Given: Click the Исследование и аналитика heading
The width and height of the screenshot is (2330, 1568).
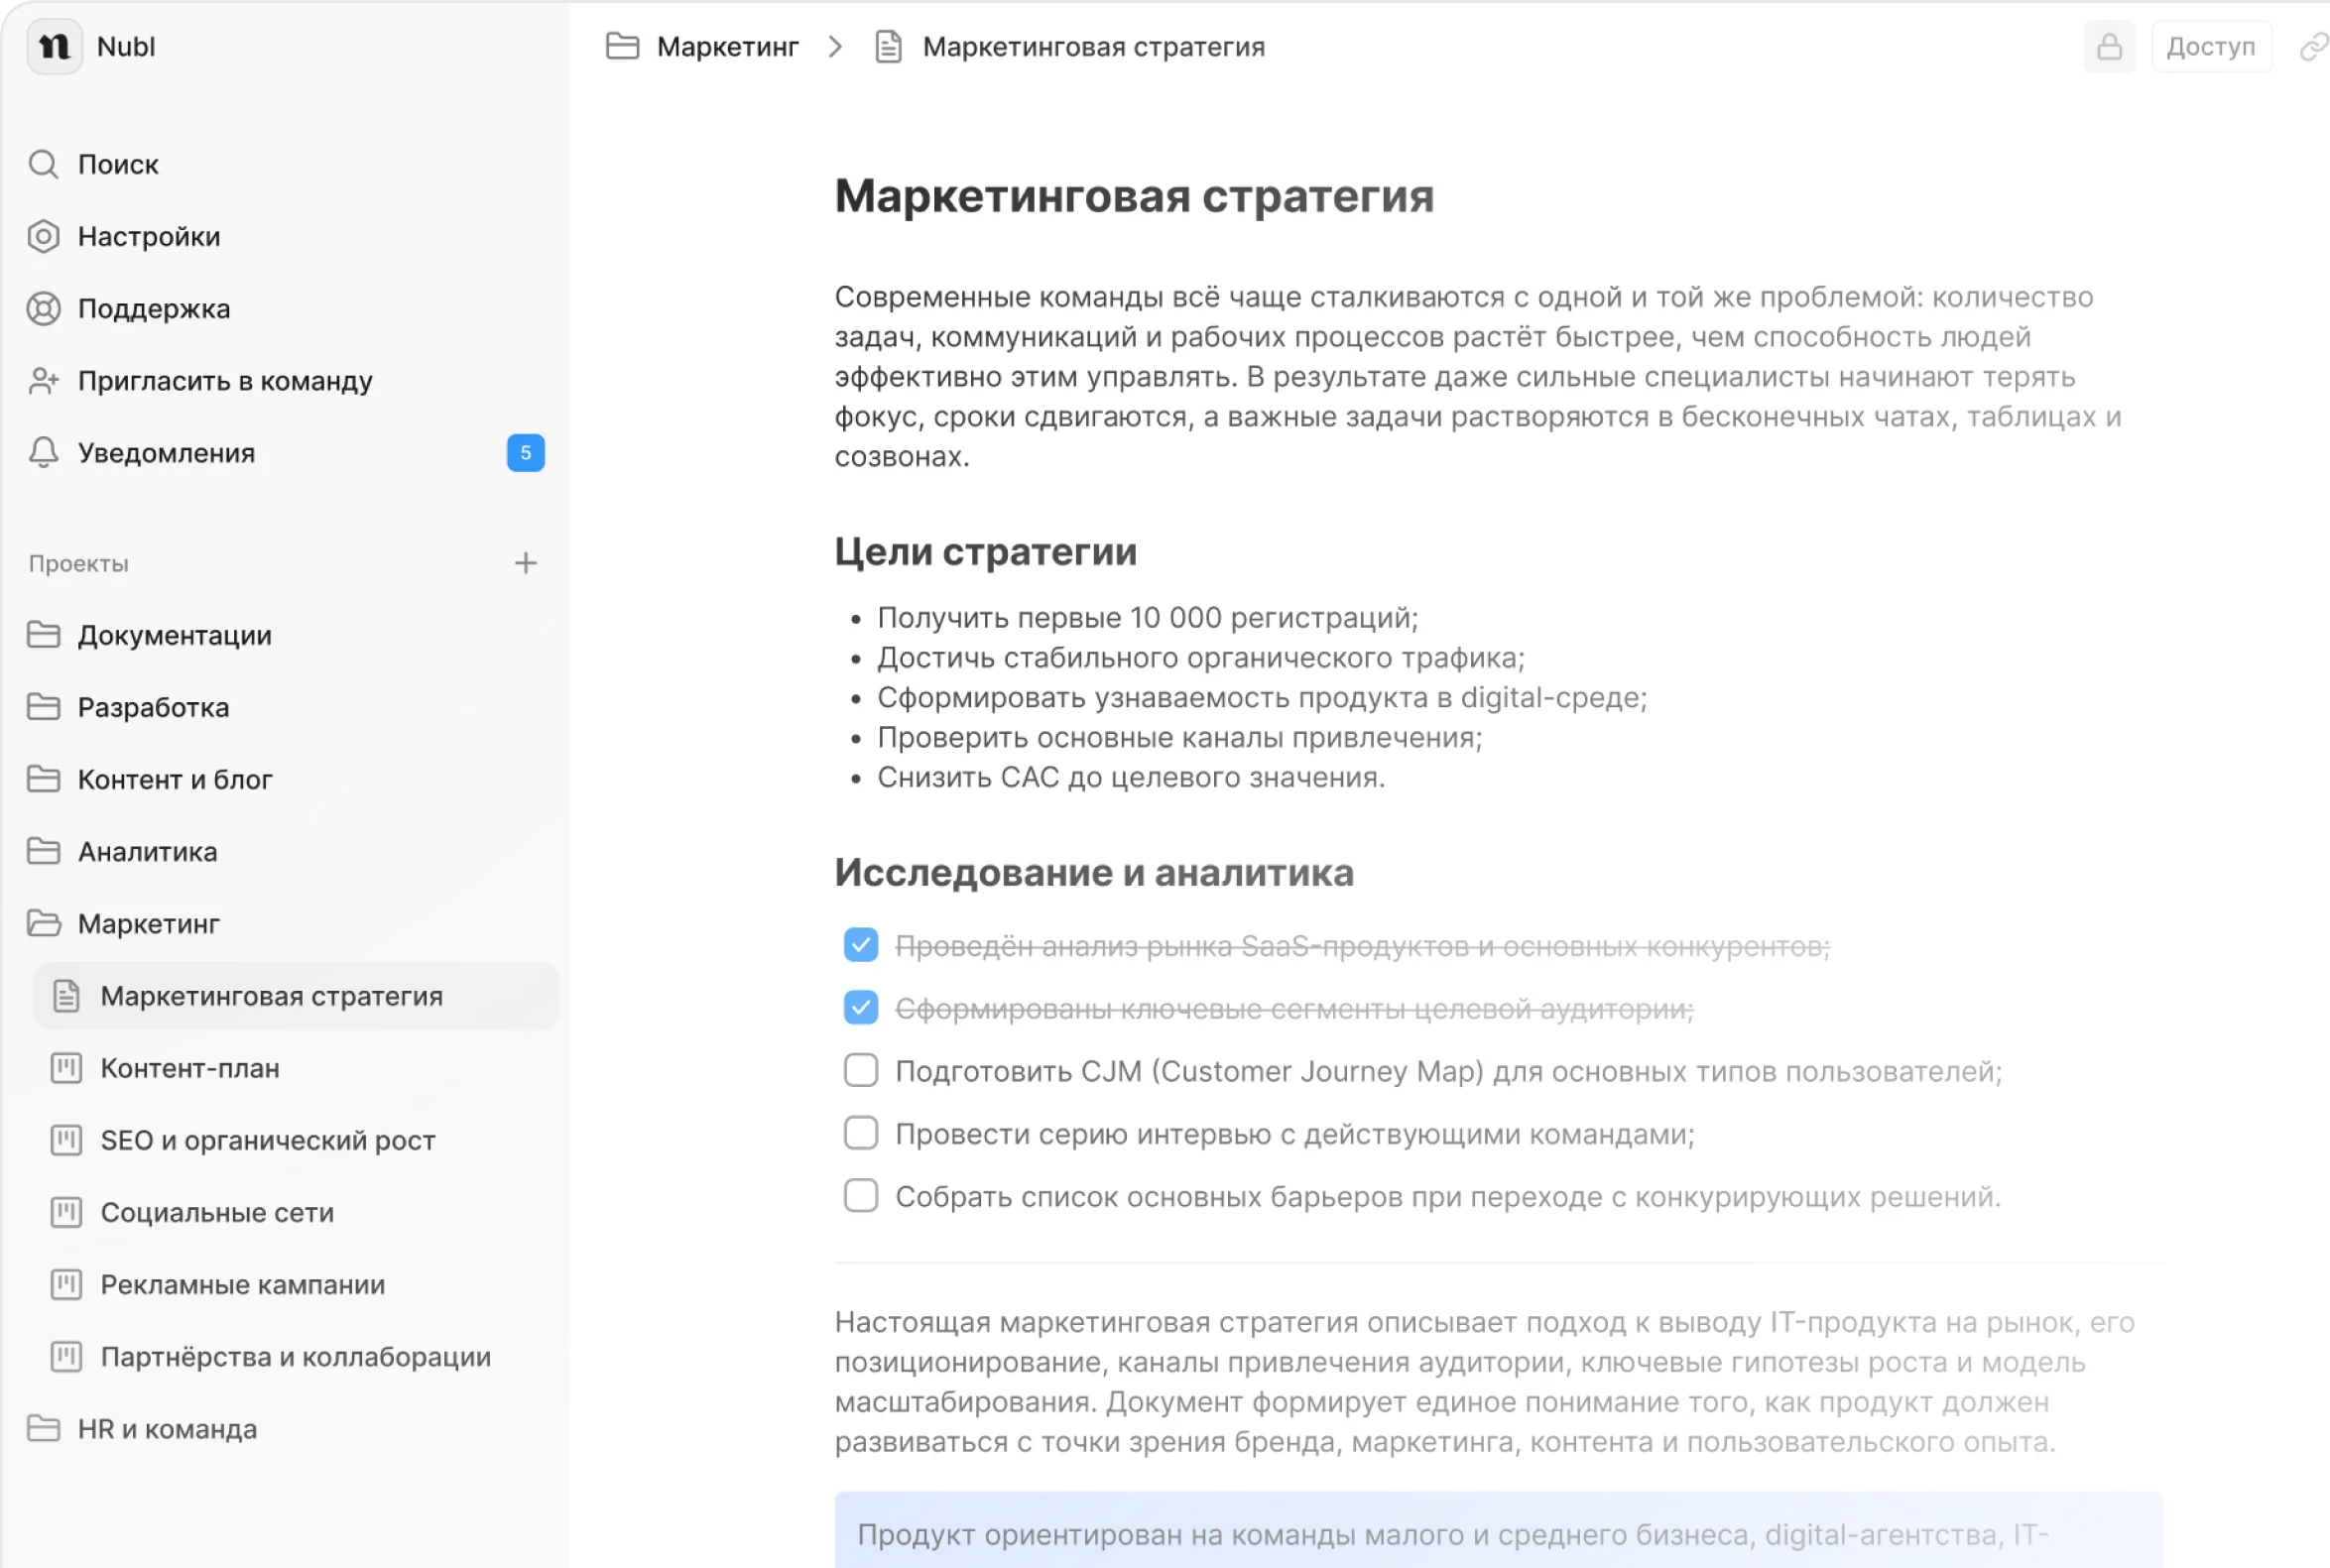Looking at the screenshot, I should coord(1094,872).
